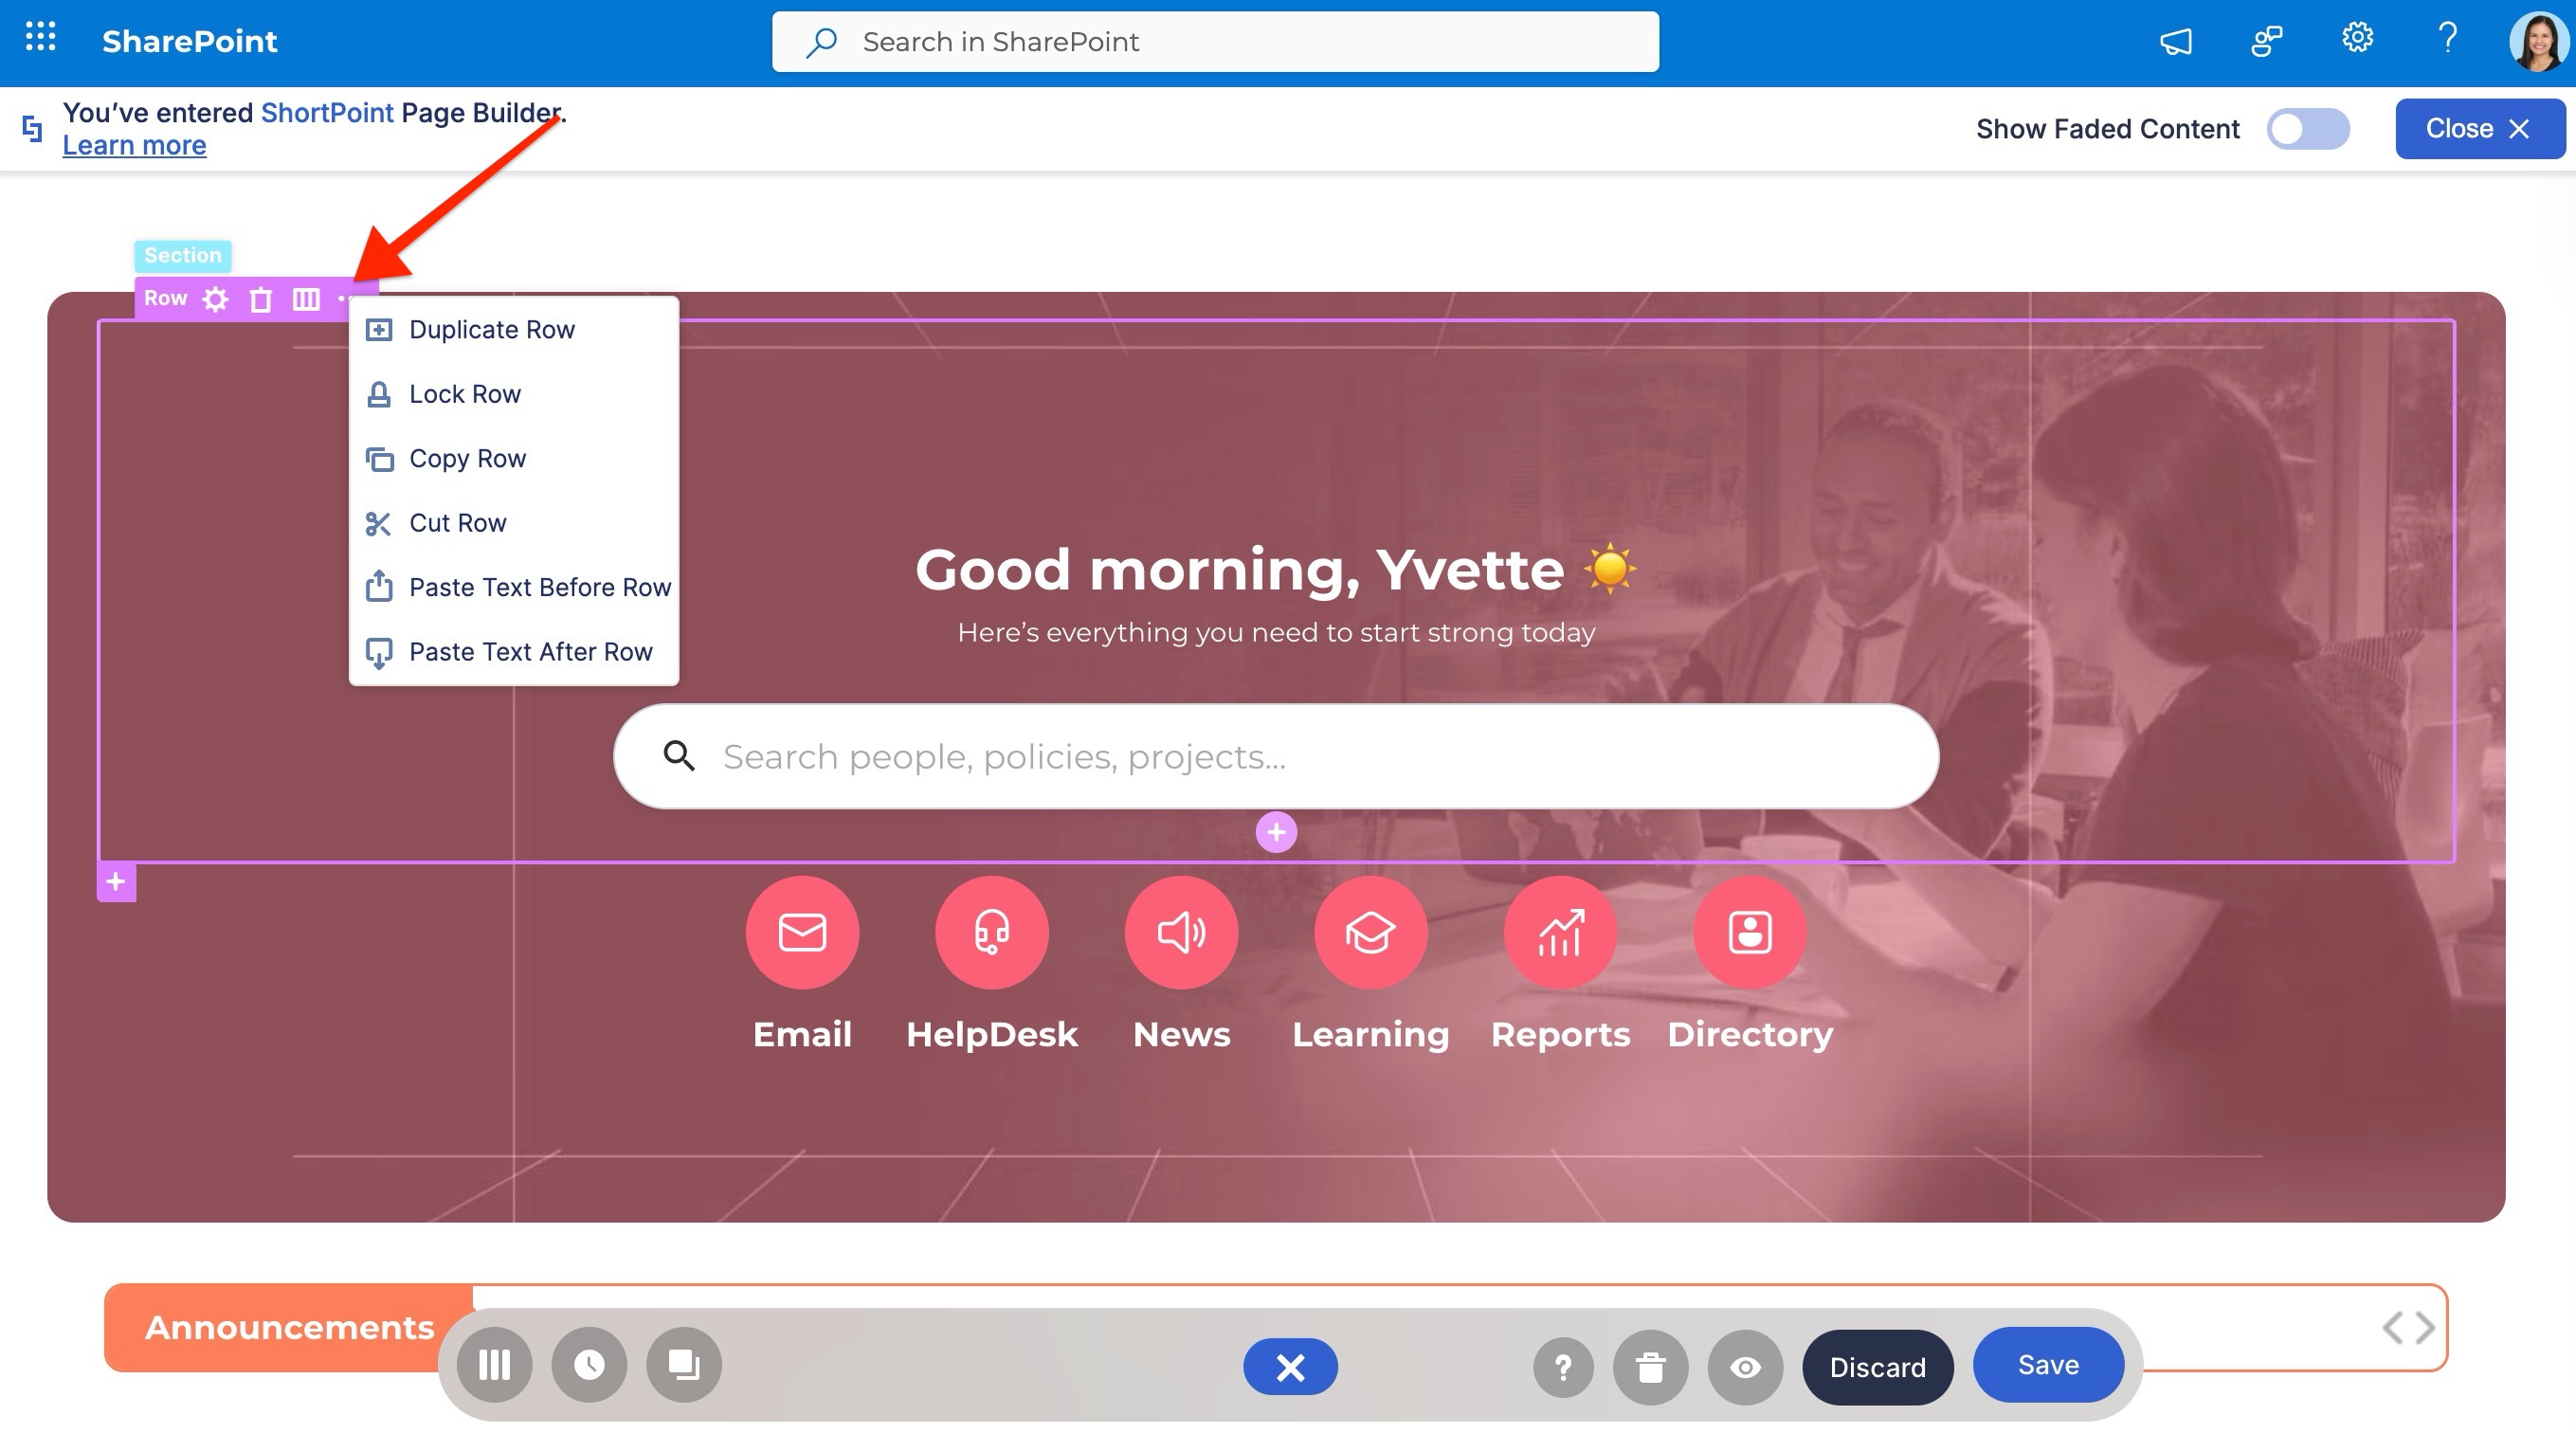Click the Email quick link icon
The height and width of the screenshot is (1433, 2576).
tap(802, 932)
